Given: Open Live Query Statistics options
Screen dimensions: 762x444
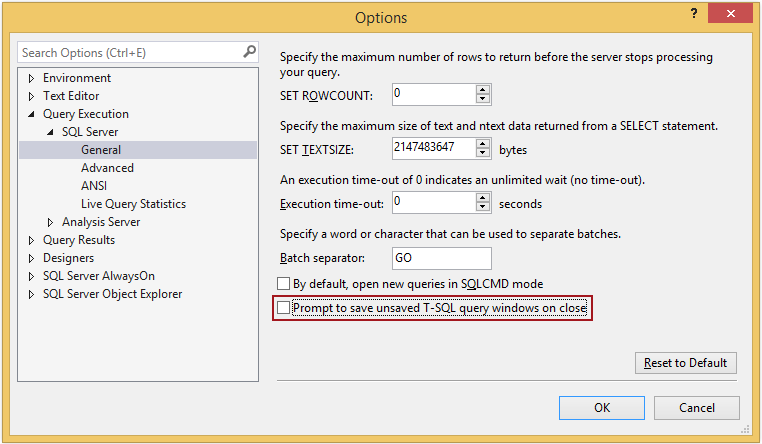Looking at the screenshot, I should pos(133,204).
